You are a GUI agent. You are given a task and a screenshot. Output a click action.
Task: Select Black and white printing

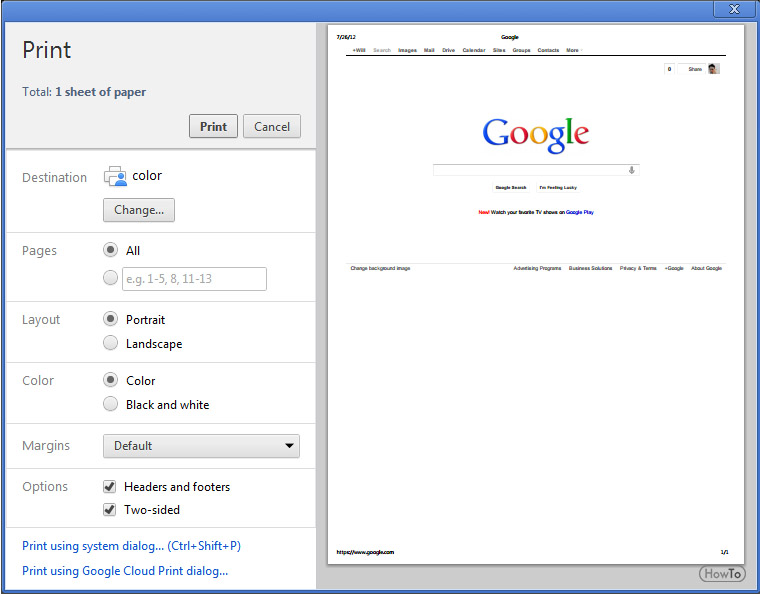click(x=111, y=404)
